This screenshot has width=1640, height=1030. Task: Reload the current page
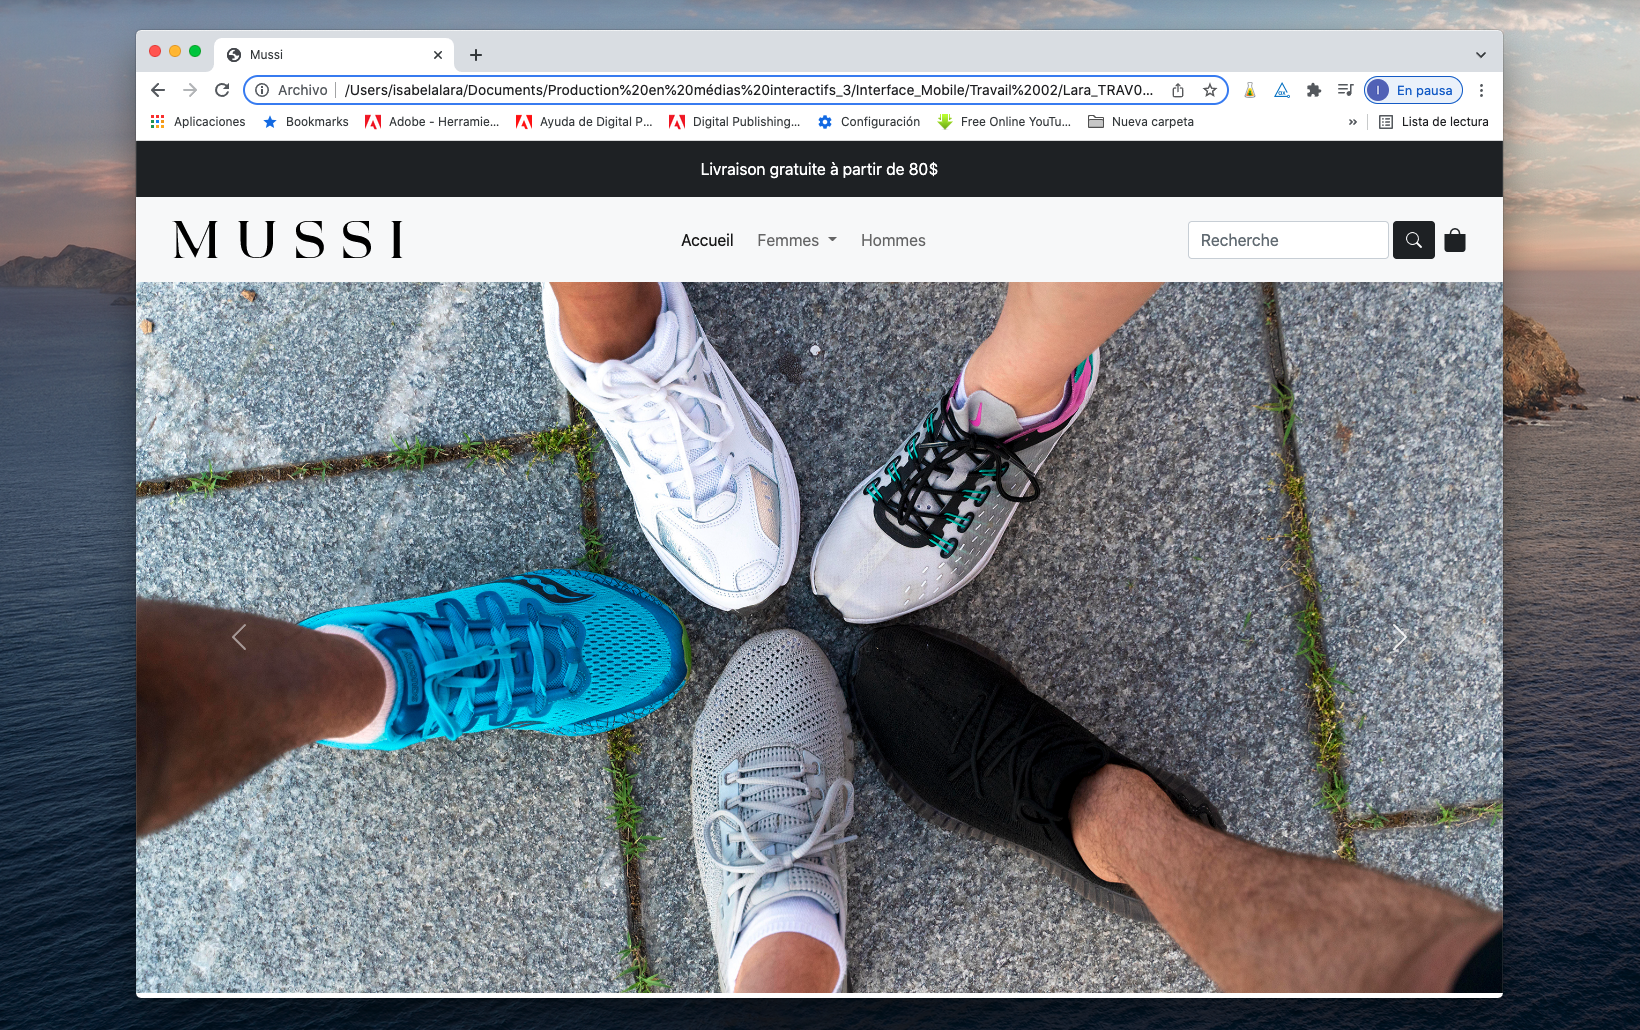(222, 90)
